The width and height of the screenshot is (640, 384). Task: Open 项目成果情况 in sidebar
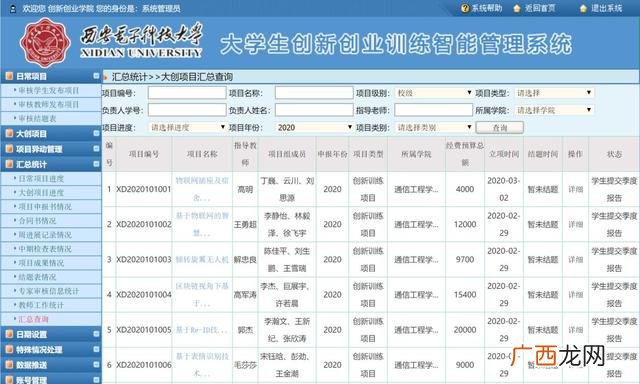pyautogui.click(x=41, y=263)
